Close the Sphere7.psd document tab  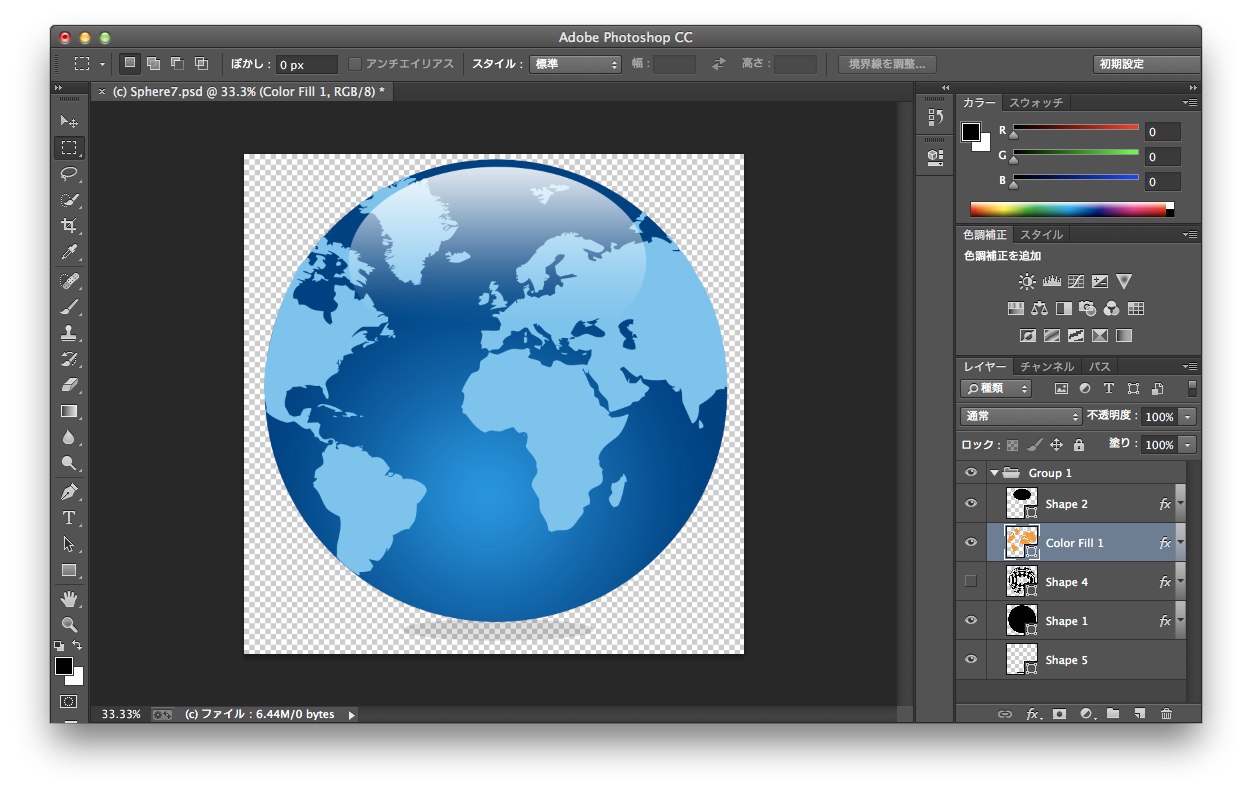[101, 91]
